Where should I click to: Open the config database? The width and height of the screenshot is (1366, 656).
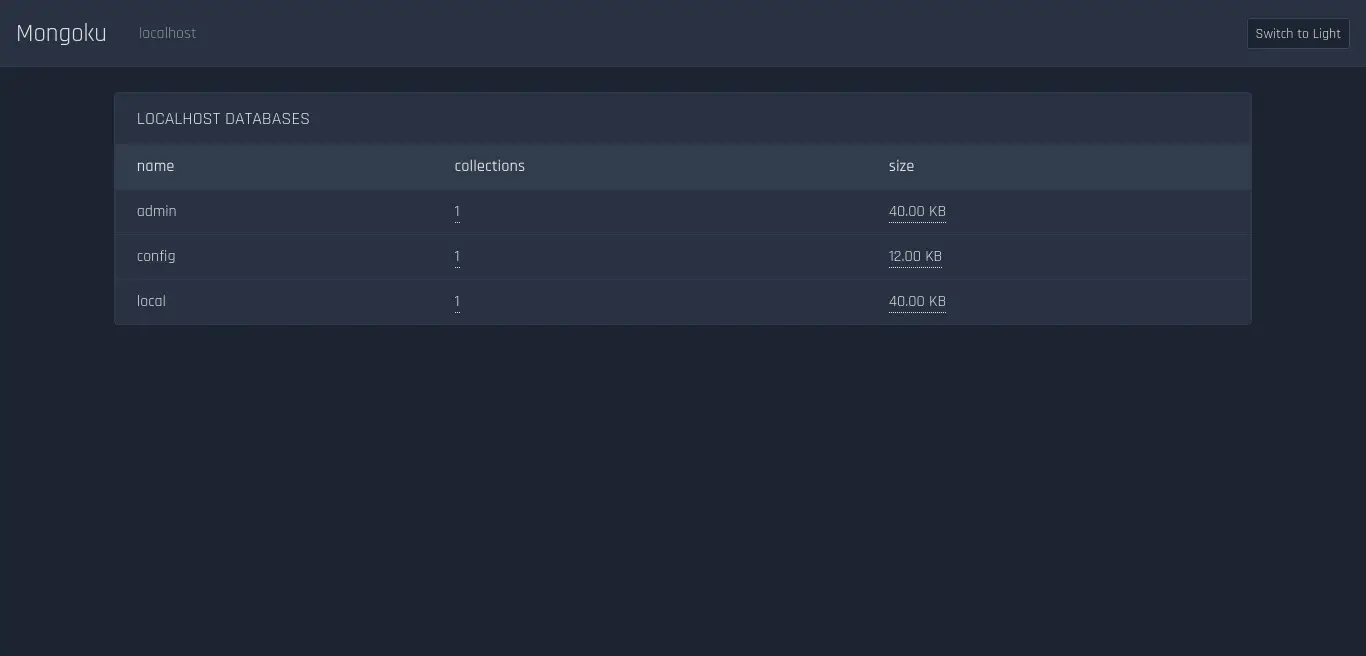(x=156, y=256)
